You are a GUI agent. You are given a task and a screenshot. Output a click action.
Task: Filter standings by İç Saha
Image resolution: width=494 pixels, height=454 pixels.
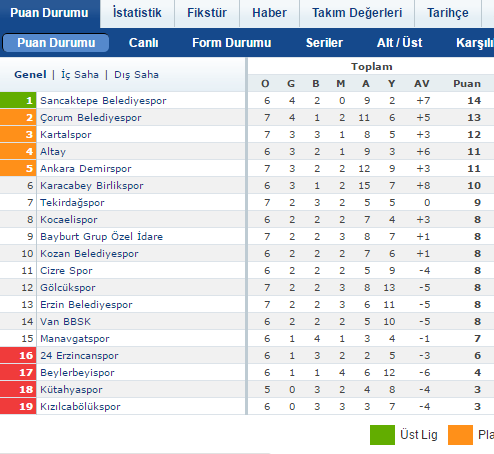click(x=80, y=75)
